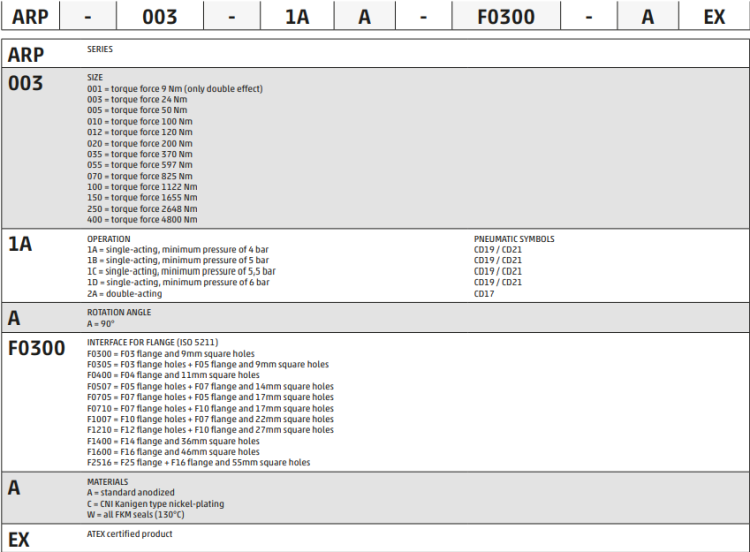Select the line '400 = torque force 4800 Nm'
The height and width of the screenshot is (552, 750).
click(142, 220)
